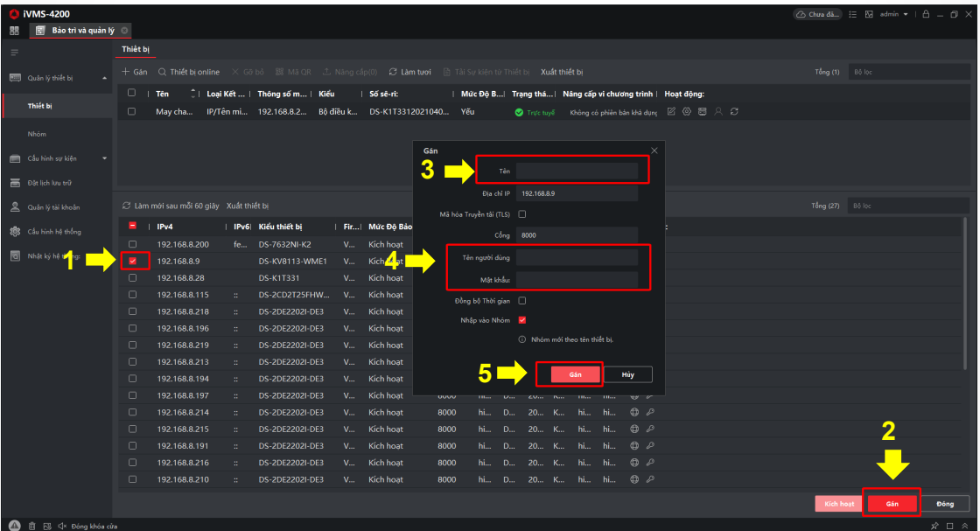Collapse the sidebar with the hamburger icon
Screen dimensions: 980x531
(14, 51)
